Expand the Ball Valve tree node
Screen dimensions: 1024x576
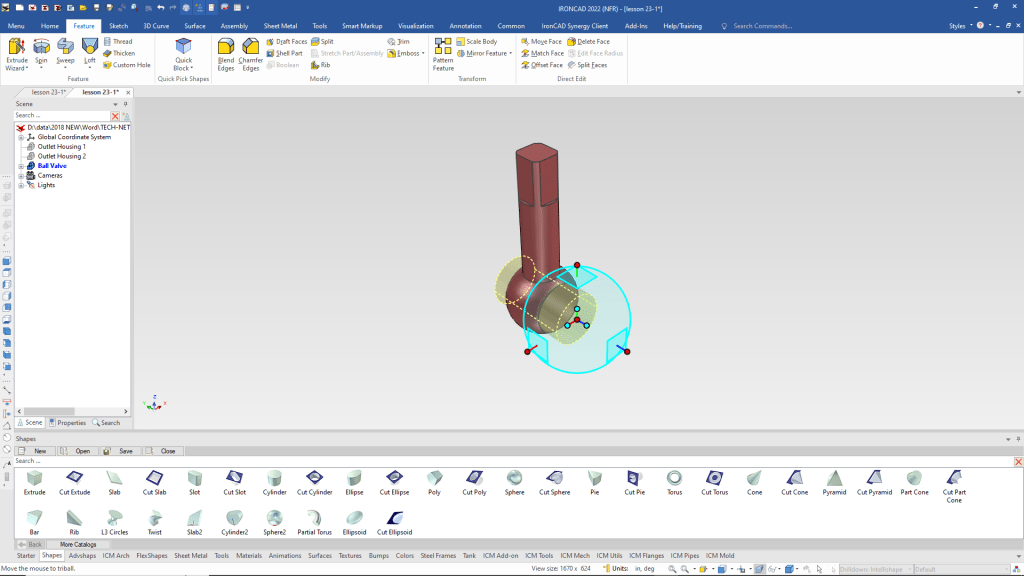pos(20,166)
